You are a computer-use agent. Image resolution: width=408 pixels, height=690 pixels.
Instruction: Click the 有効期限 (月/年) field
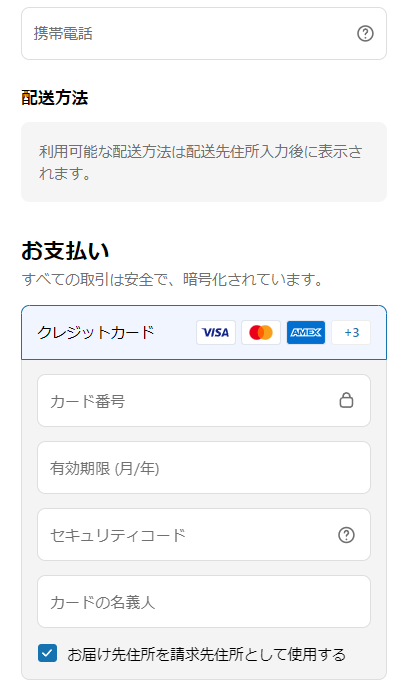click(204, 467)
